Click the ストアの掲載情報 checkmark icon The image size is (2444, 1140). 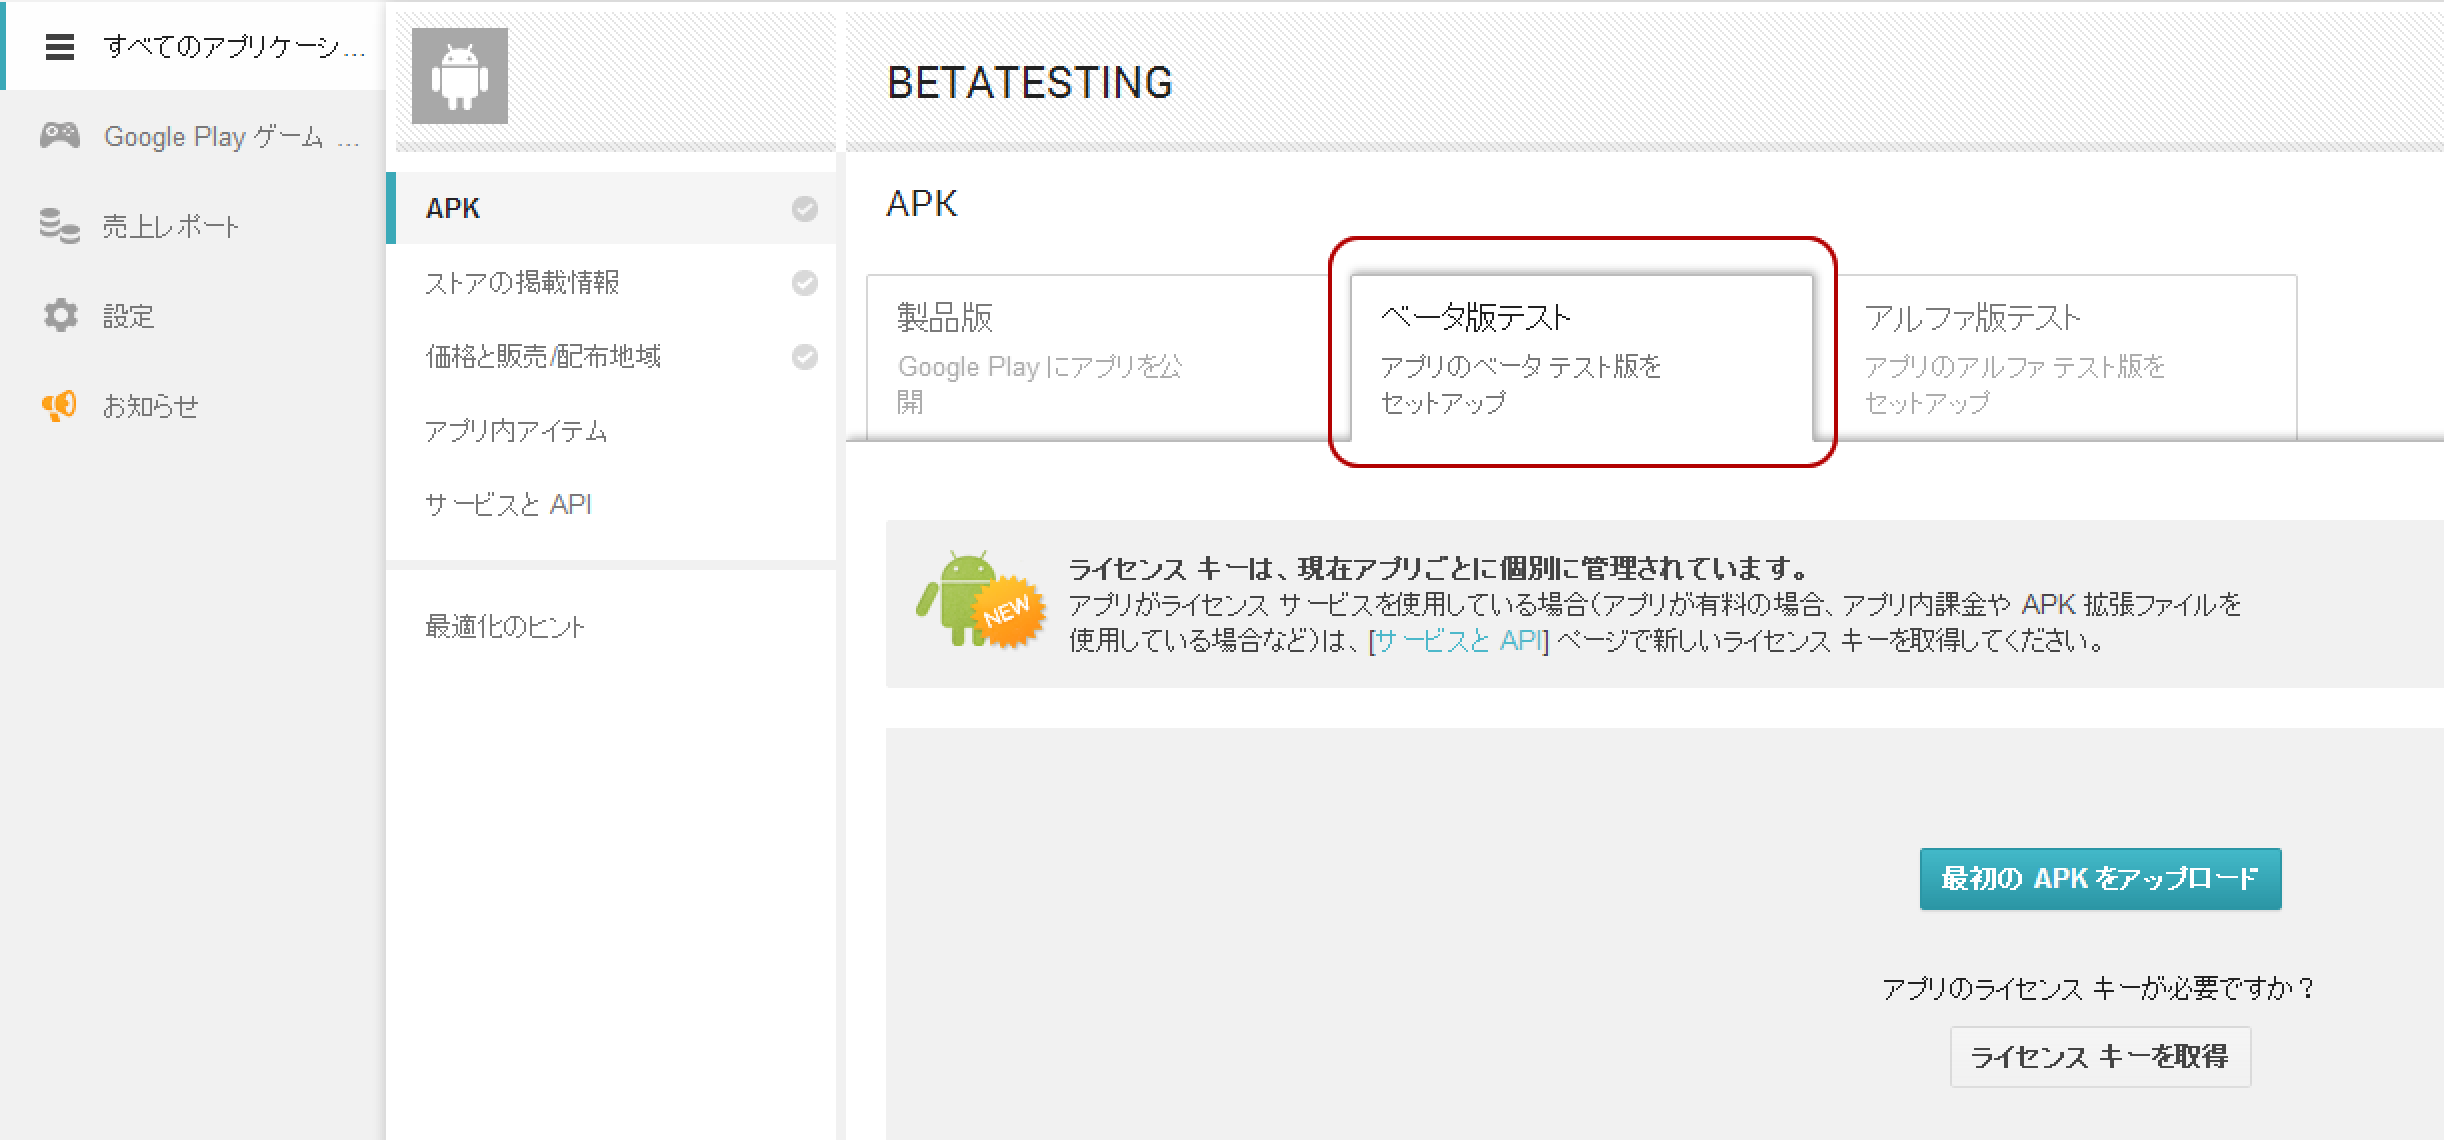805,283
